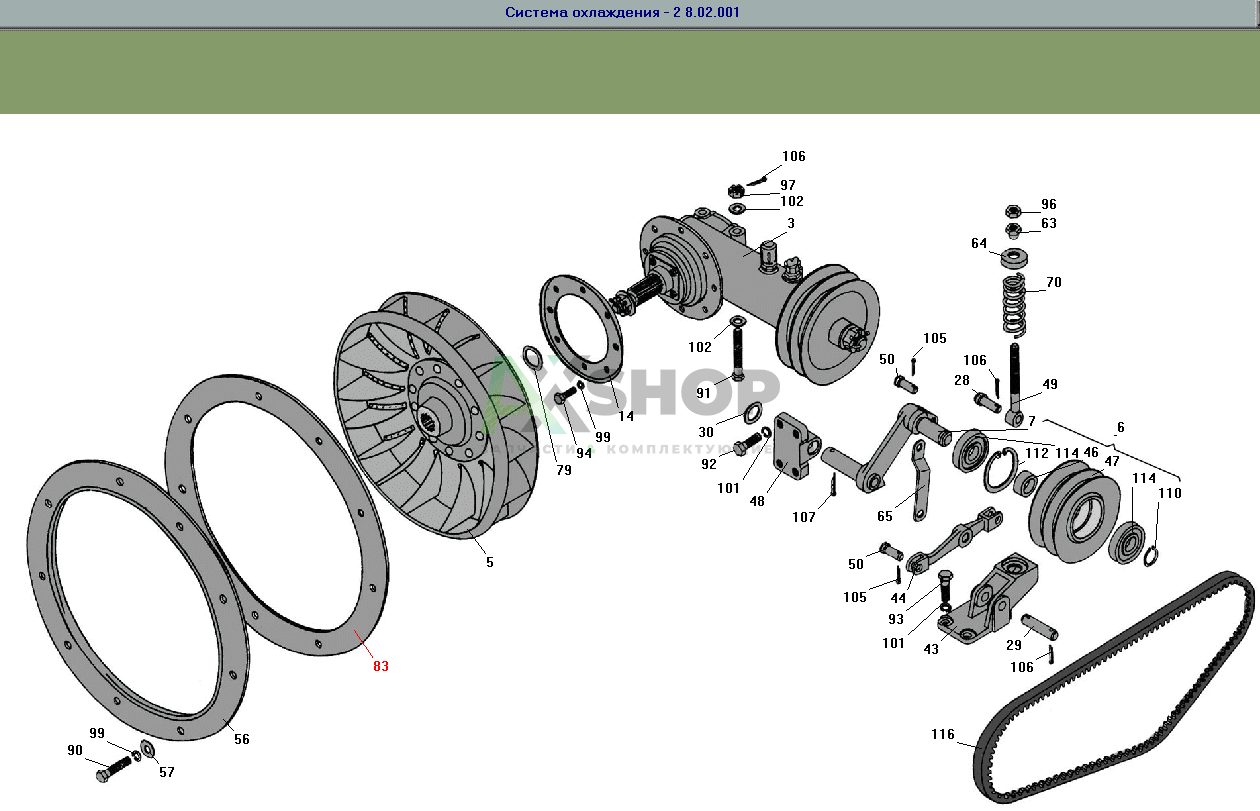Select part number 70 beside the spring
This screenshot has height=811, width=1260.
1054,282
